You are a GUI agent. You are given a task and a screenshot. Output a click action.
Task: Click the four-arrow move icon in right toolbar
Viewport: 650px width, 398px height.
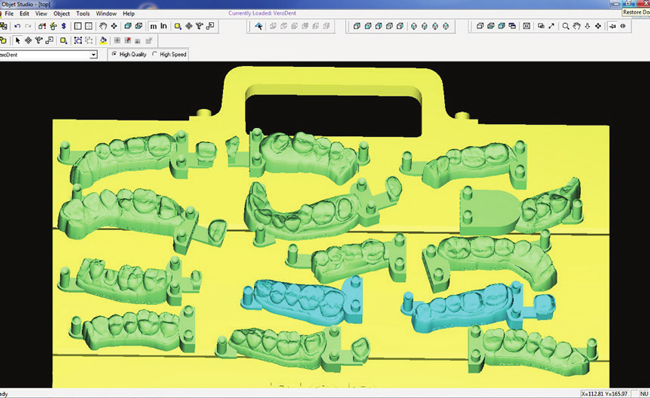(598, 26)
